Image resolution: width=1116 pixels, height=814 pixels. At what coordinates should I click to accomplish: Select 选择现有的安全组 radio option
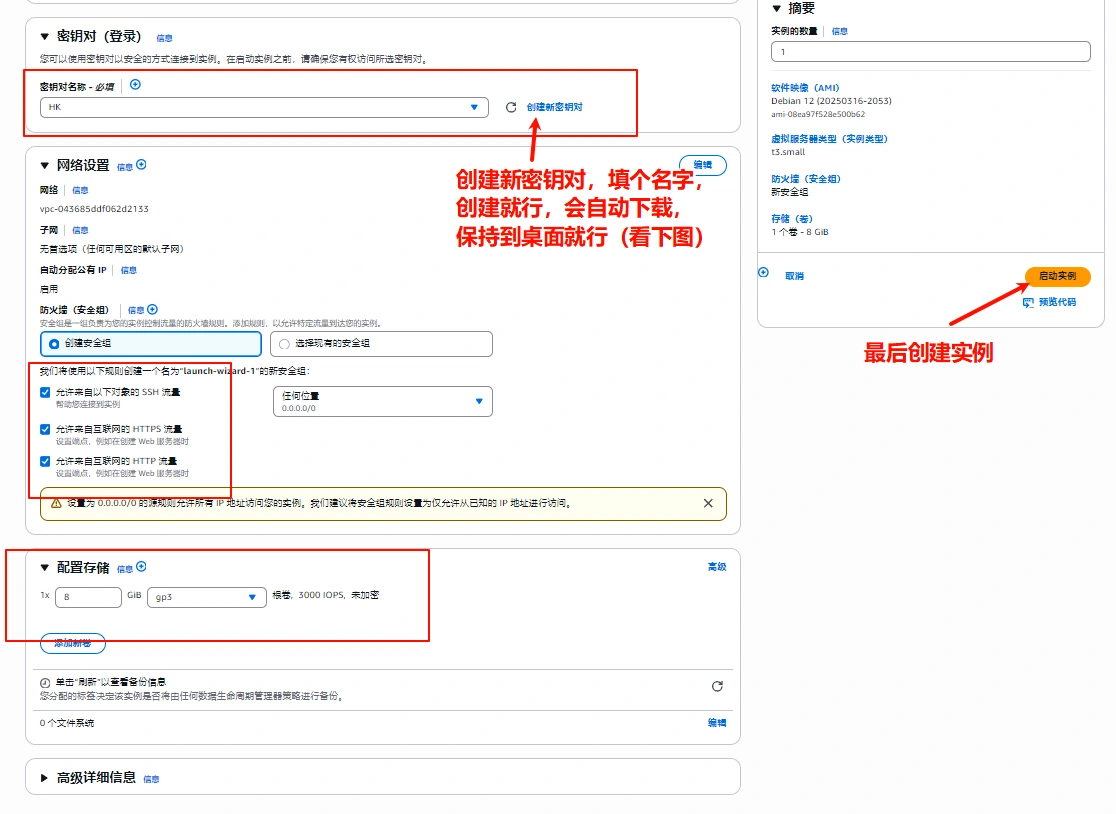coord(285,344)
